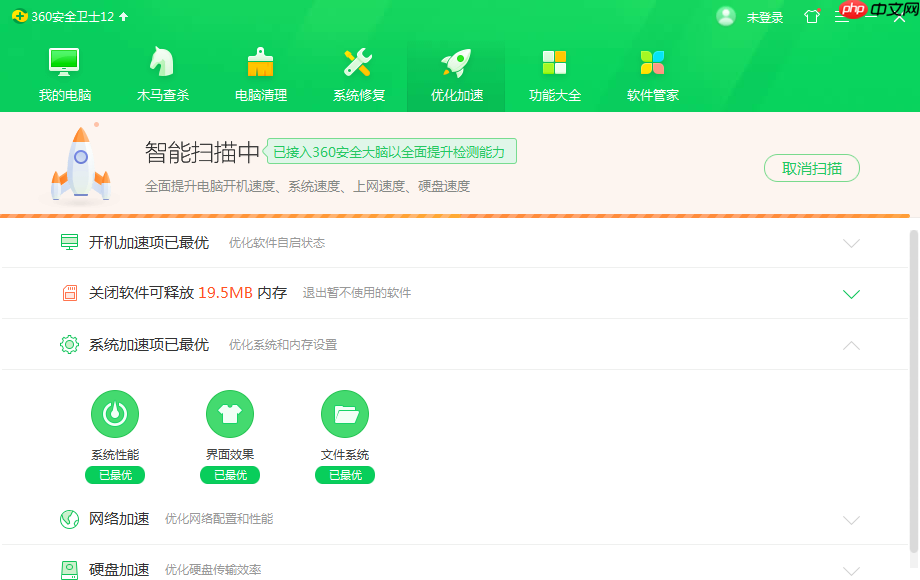Viewport: 920px width, 580px height.
Task: Click the memory chip icon beside 关闭软件
Action: click(69, 293)
